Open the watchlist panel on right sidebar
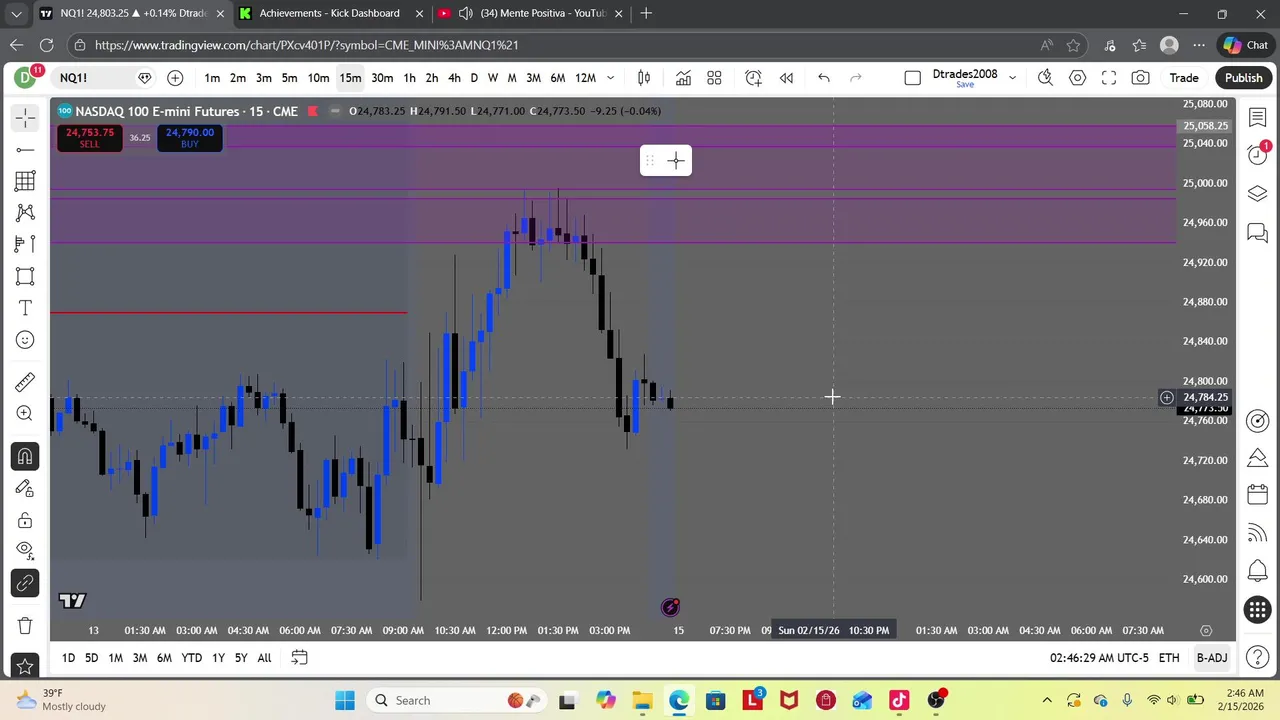 click(1257, 118)
